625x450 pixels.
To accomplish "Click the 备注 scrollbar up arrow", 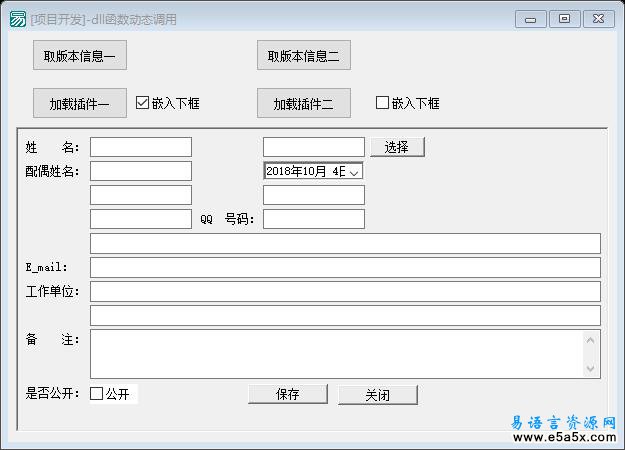I will point(590,340).
